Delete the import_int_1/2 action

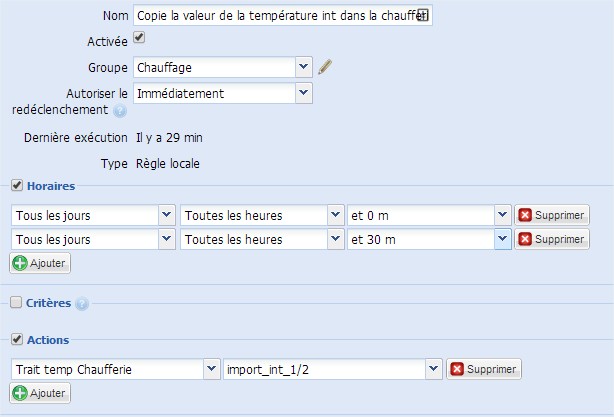click(x=484, y=370)
